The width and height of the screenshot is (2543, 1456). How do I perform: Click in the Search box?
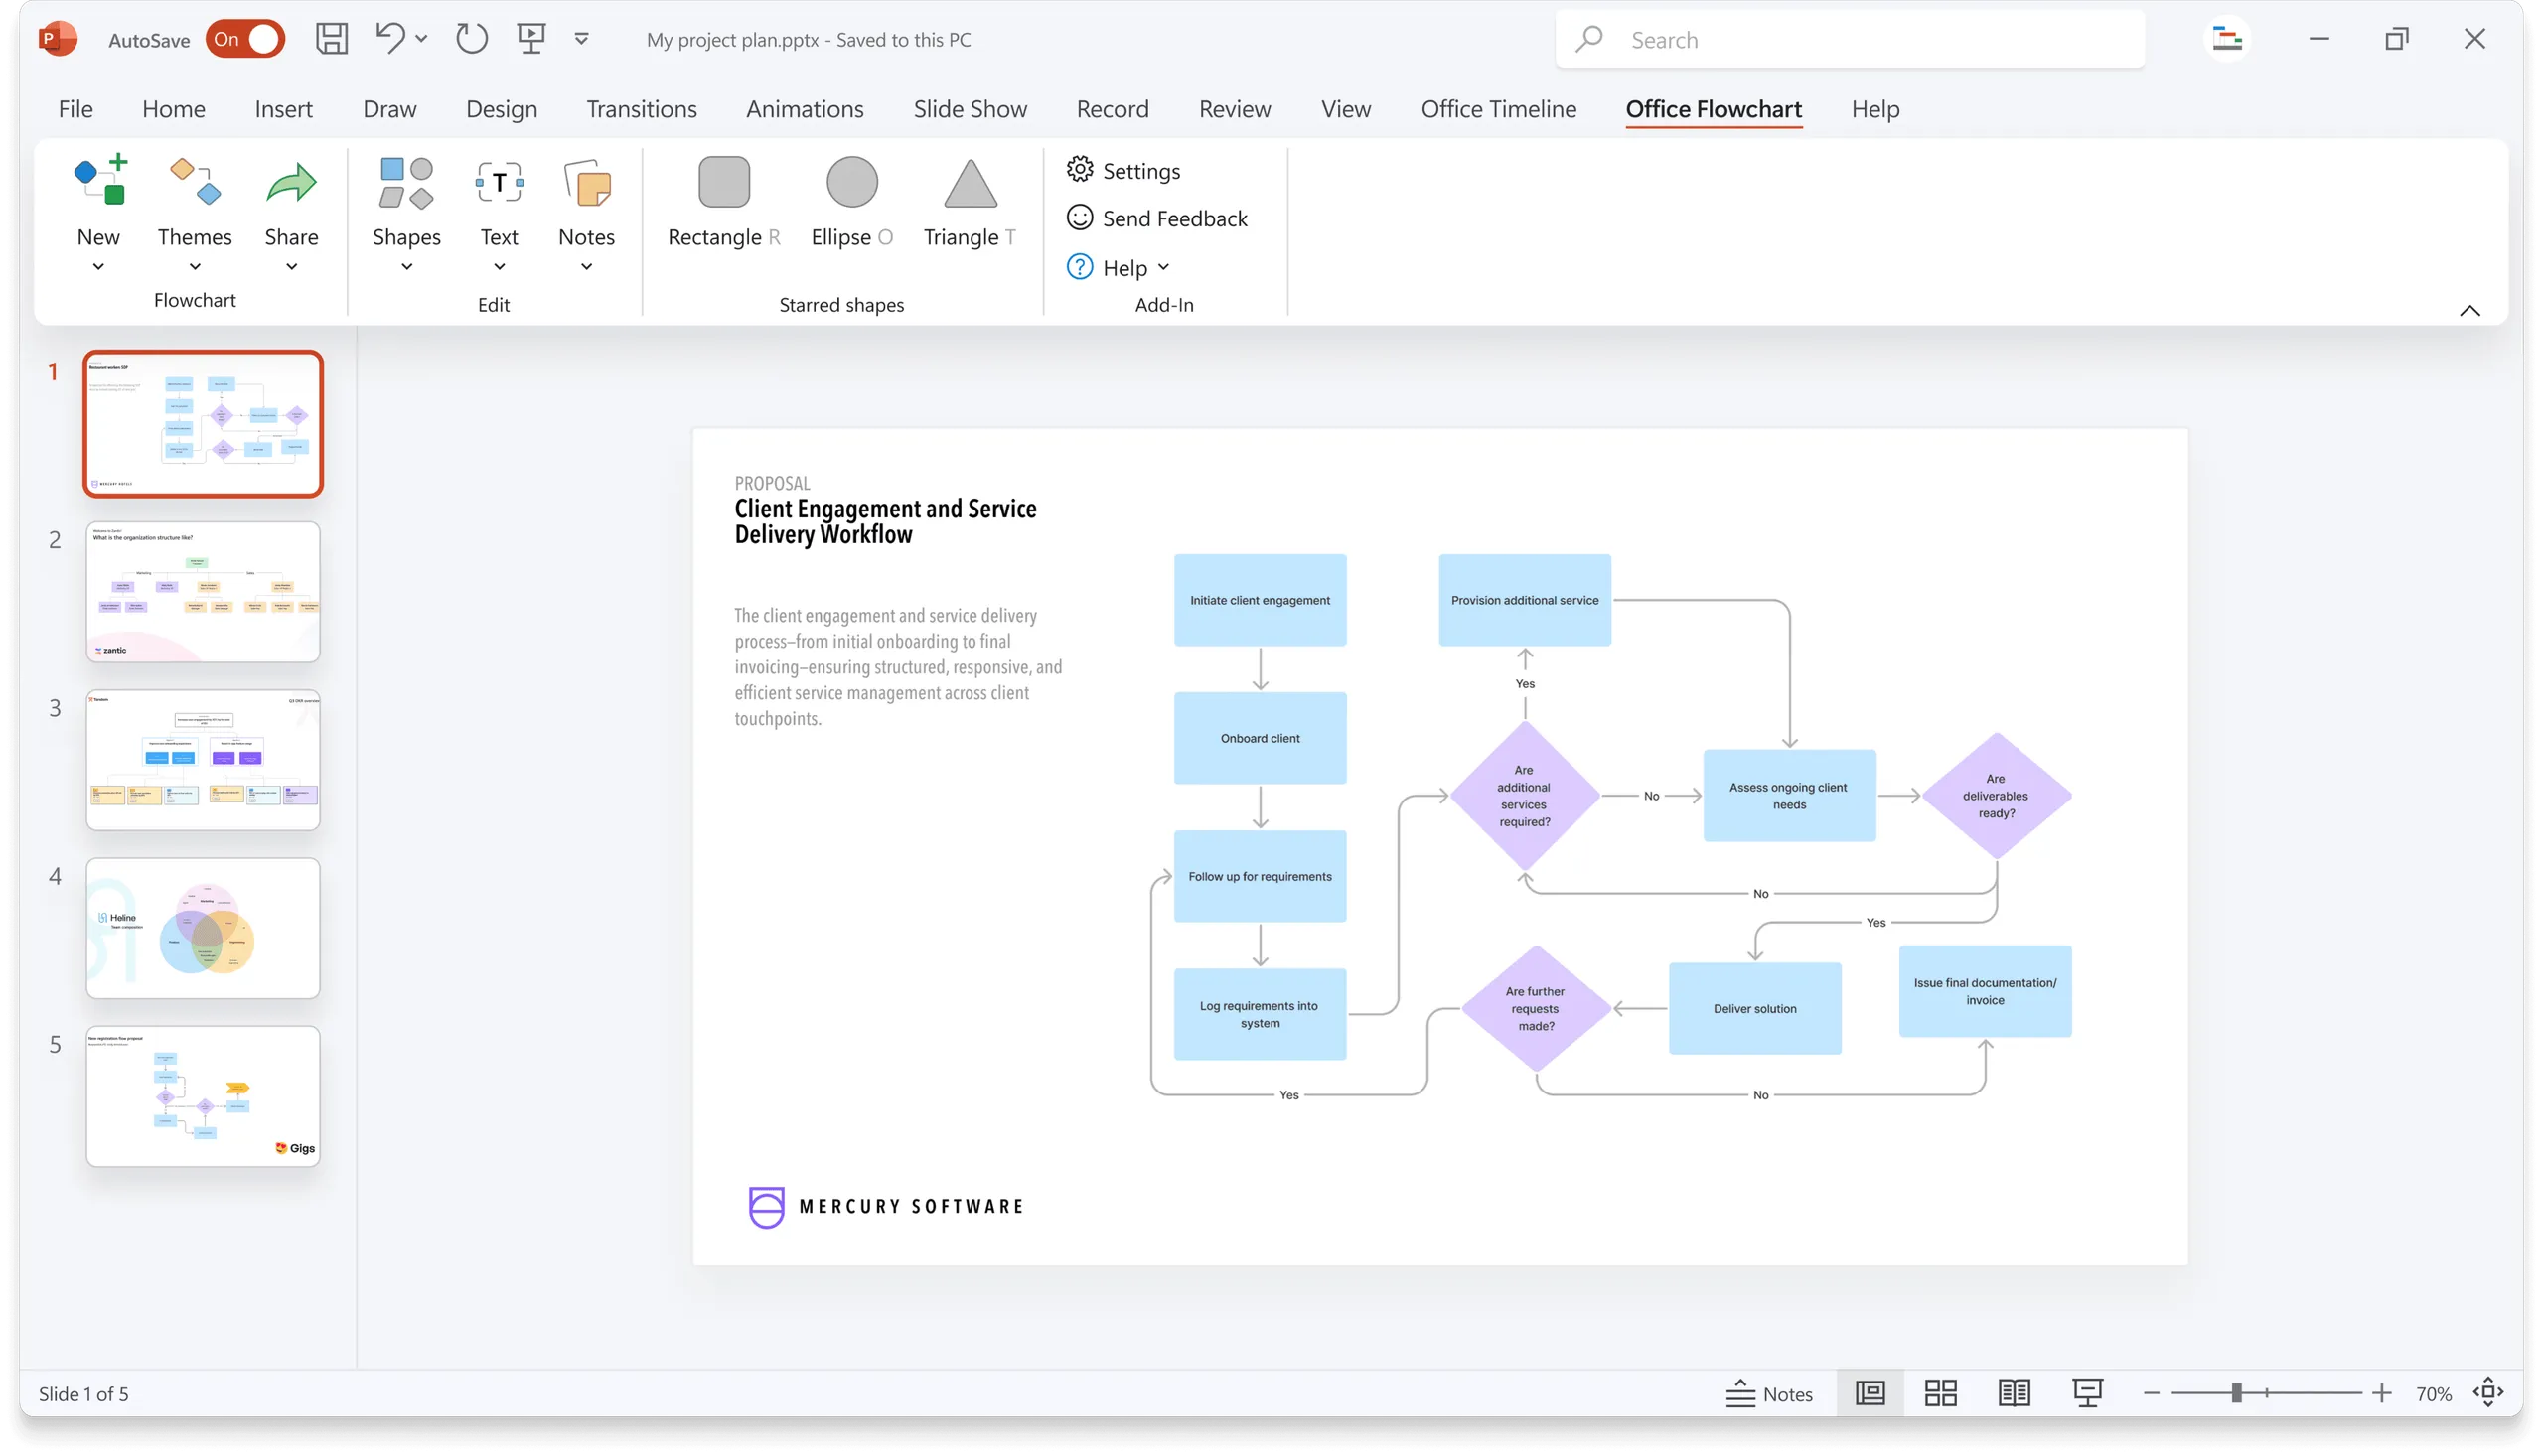coord(1850,39)
